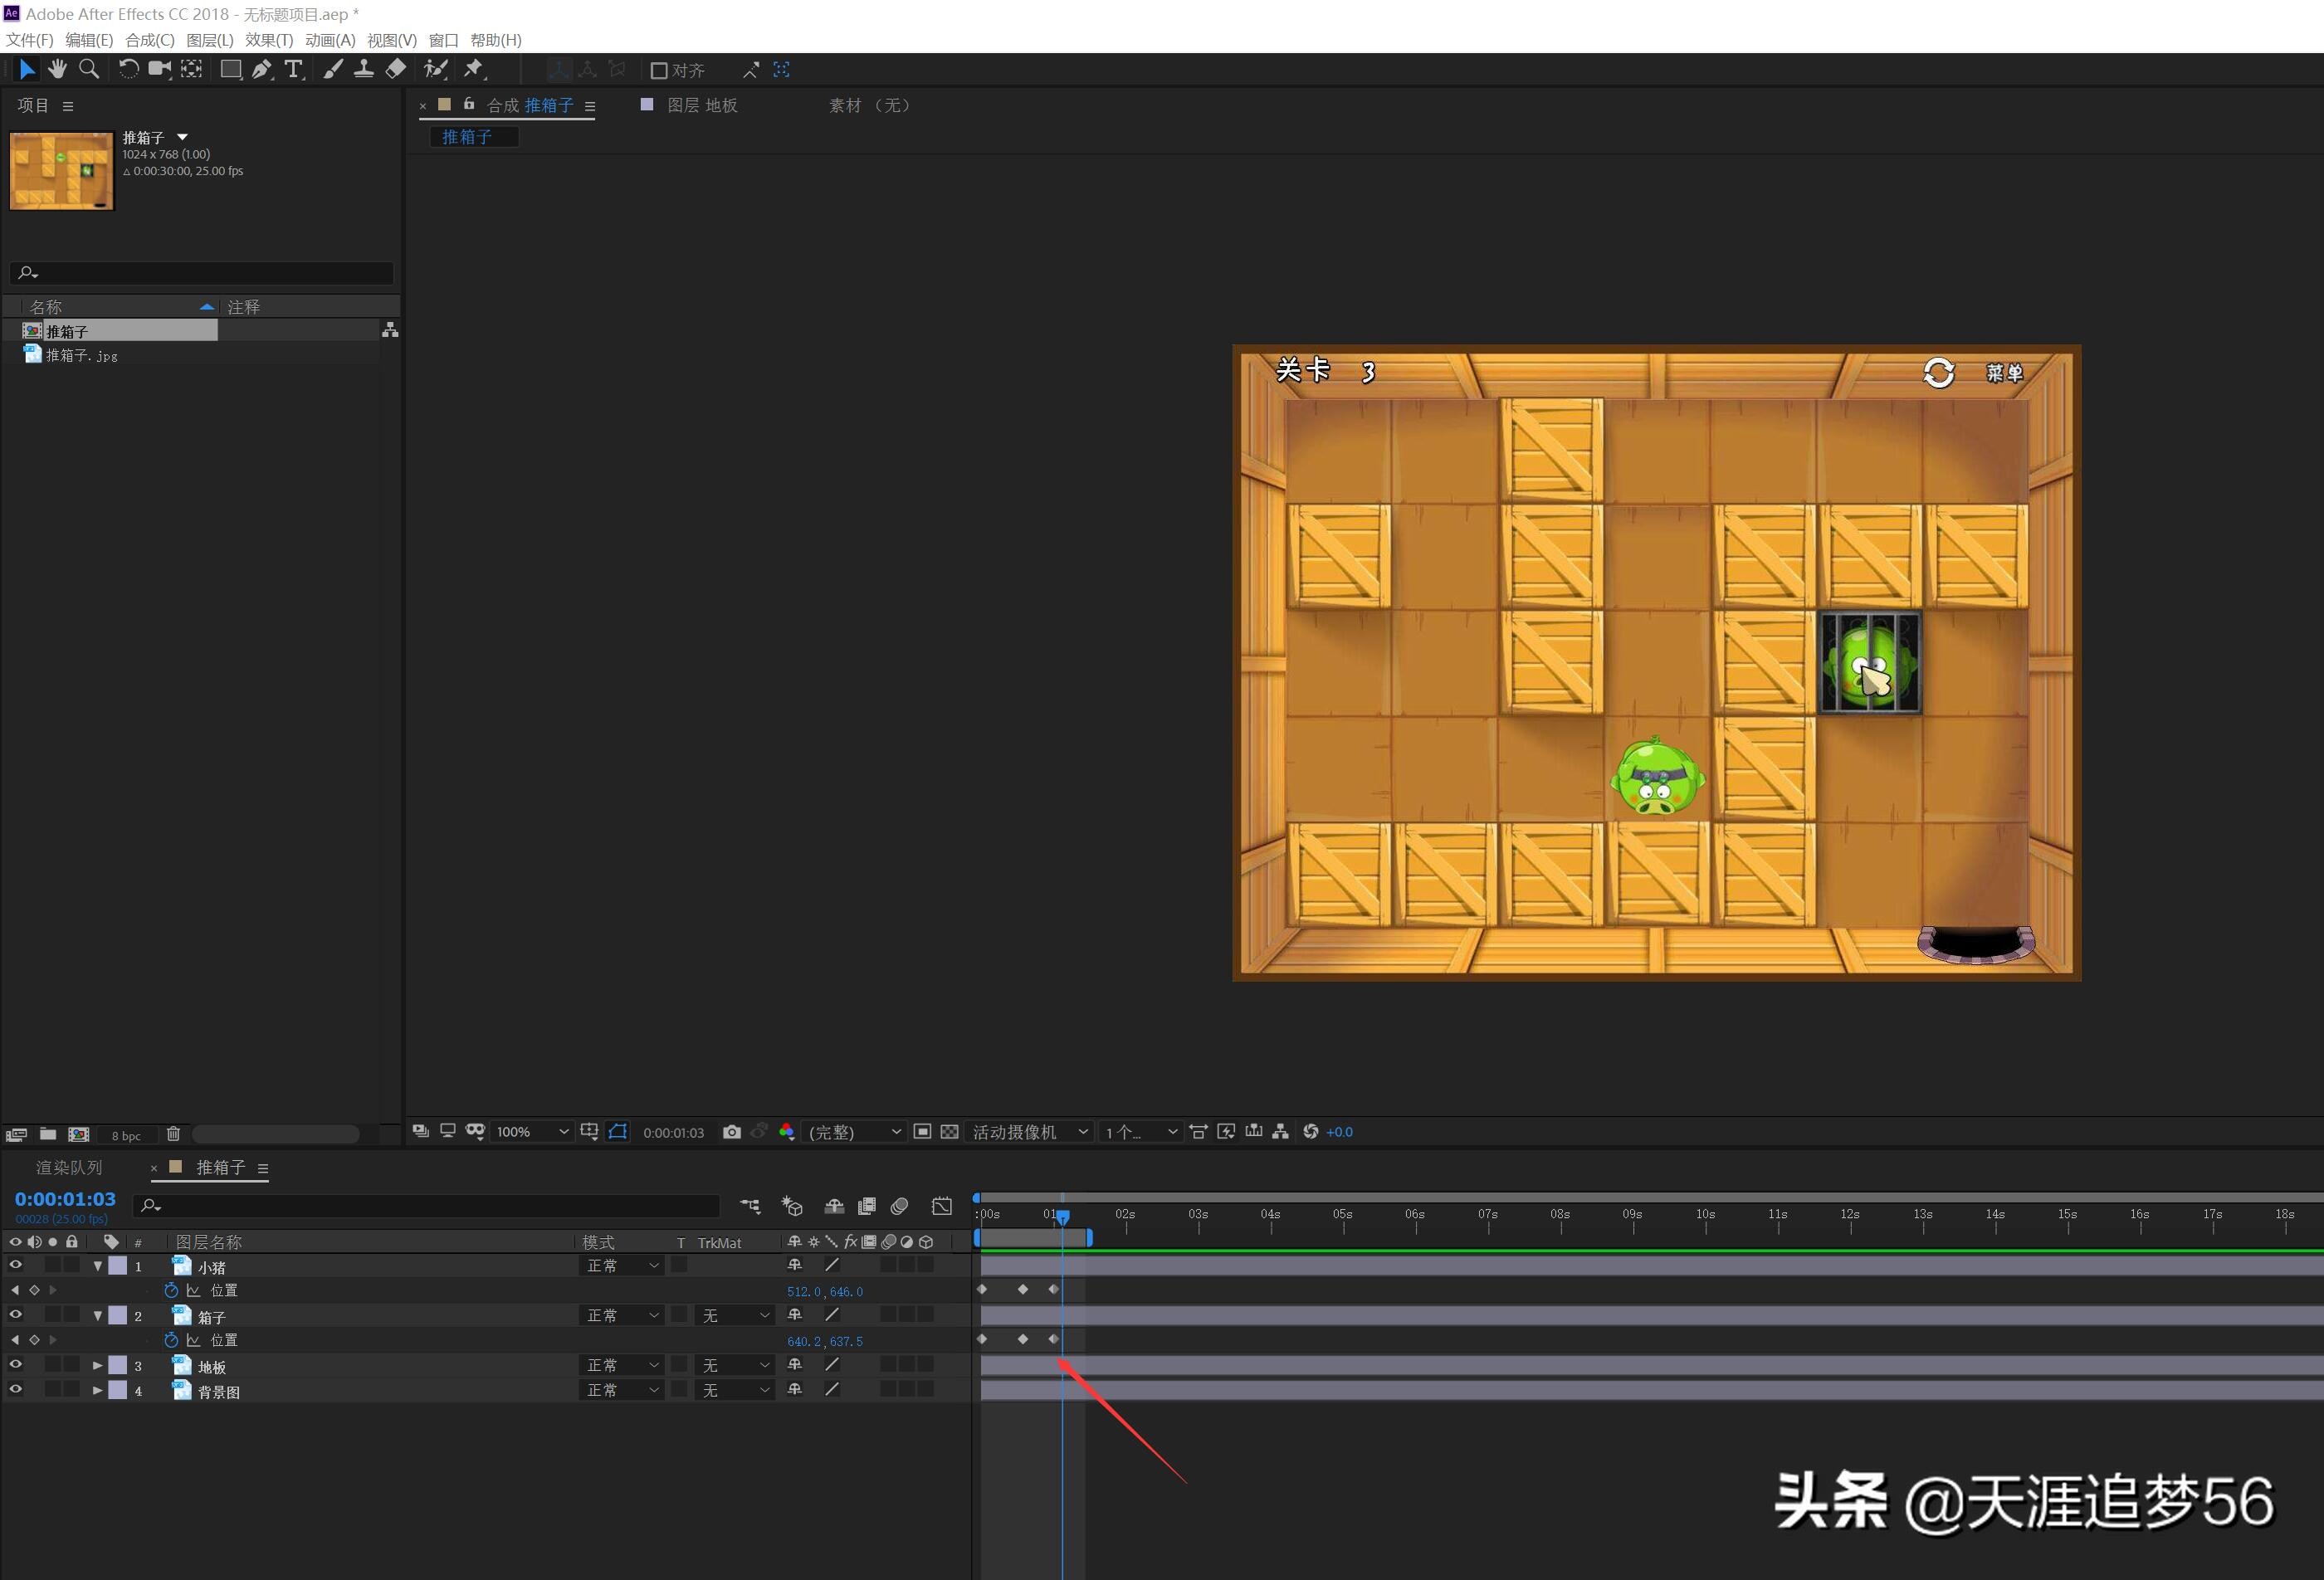Viewport: 2324px width, 1580px height.
Task: Select the Hand tool in toolbar
Action: point(57,69)
